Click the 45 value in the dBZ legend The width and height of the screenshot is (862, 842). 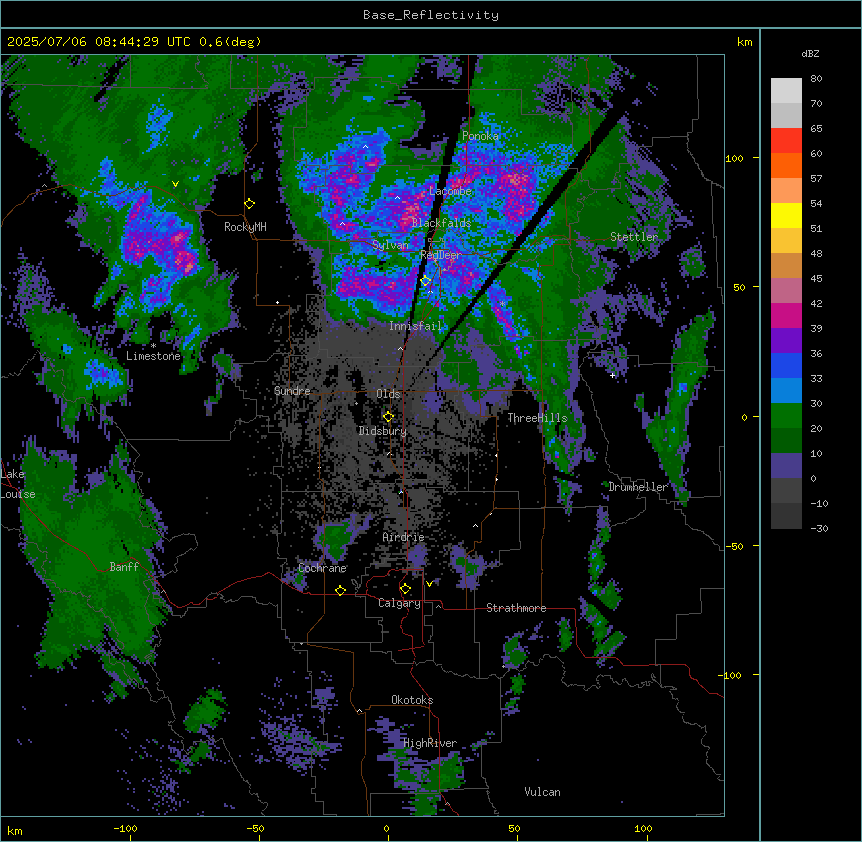tap(816, 279)
